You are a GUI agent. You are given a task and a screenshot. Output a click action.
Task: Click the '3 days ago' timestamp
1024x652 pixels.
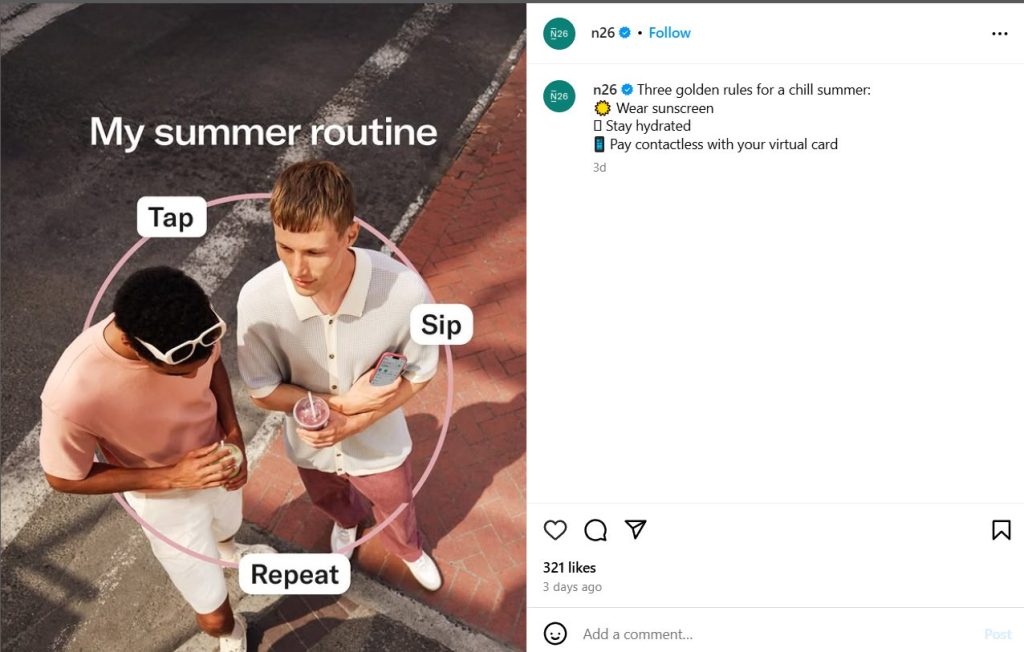tap(572, 587)
